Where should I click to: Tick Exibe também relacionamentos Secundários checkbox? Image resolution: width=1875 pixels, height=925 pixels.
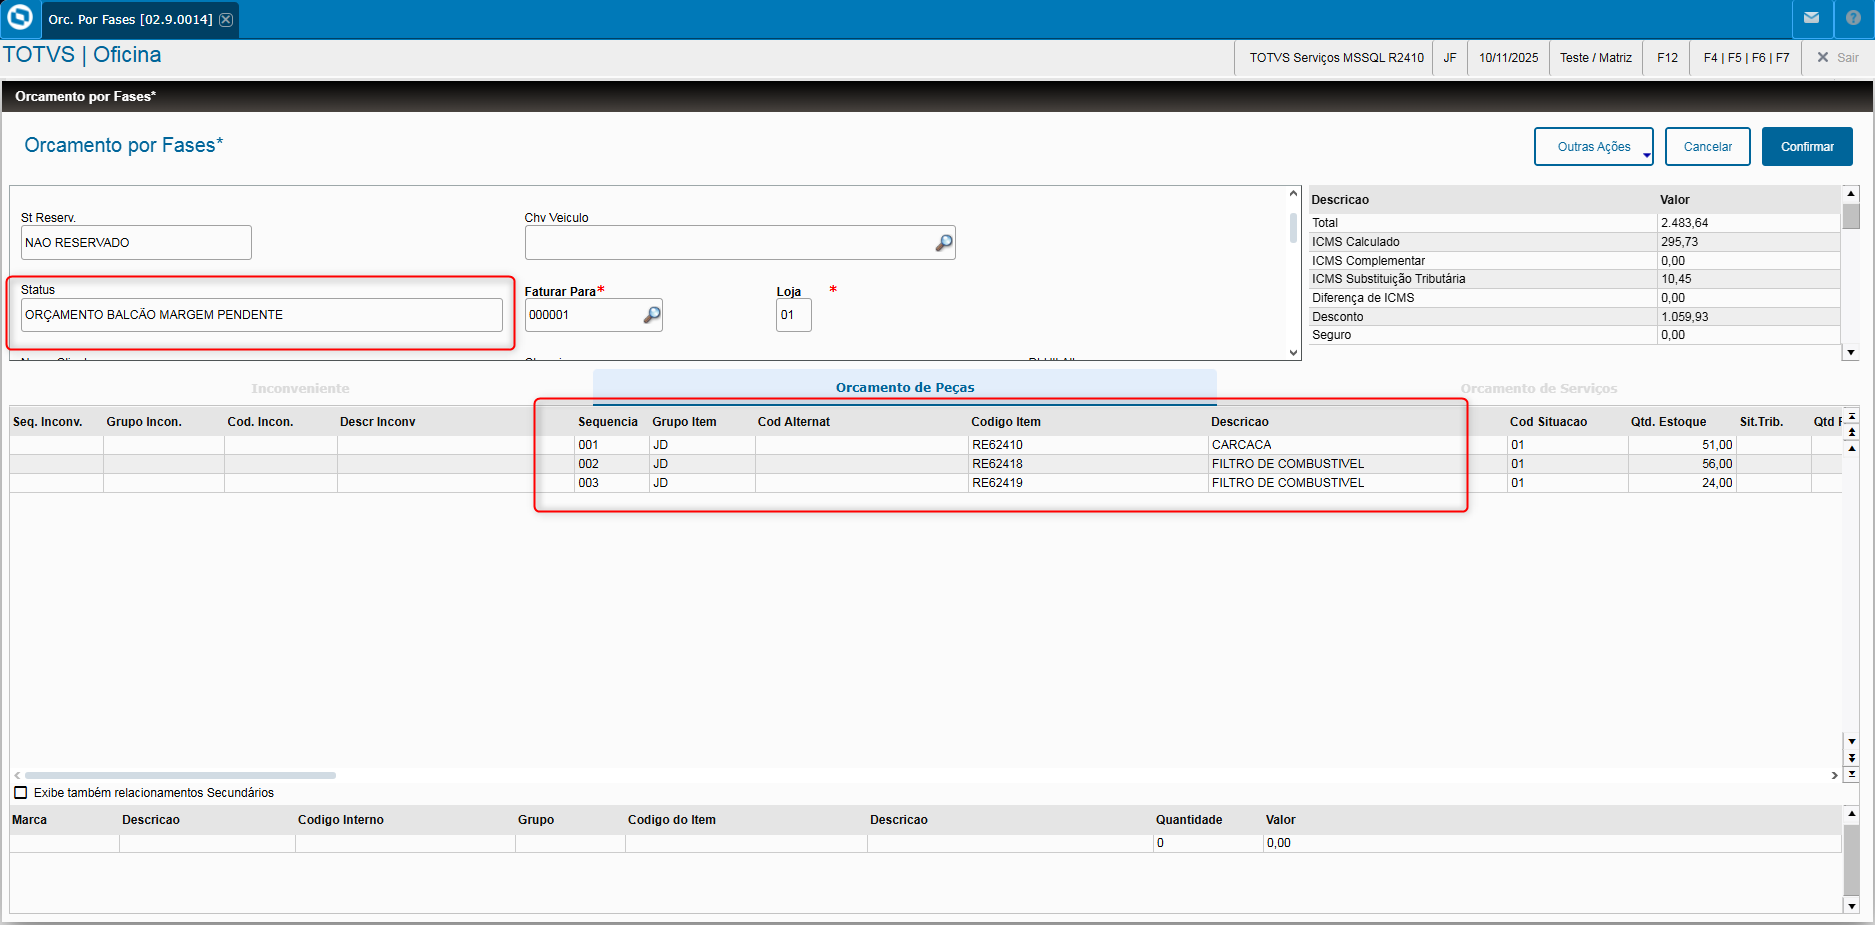pyautogui.click(x=21, y=793)
